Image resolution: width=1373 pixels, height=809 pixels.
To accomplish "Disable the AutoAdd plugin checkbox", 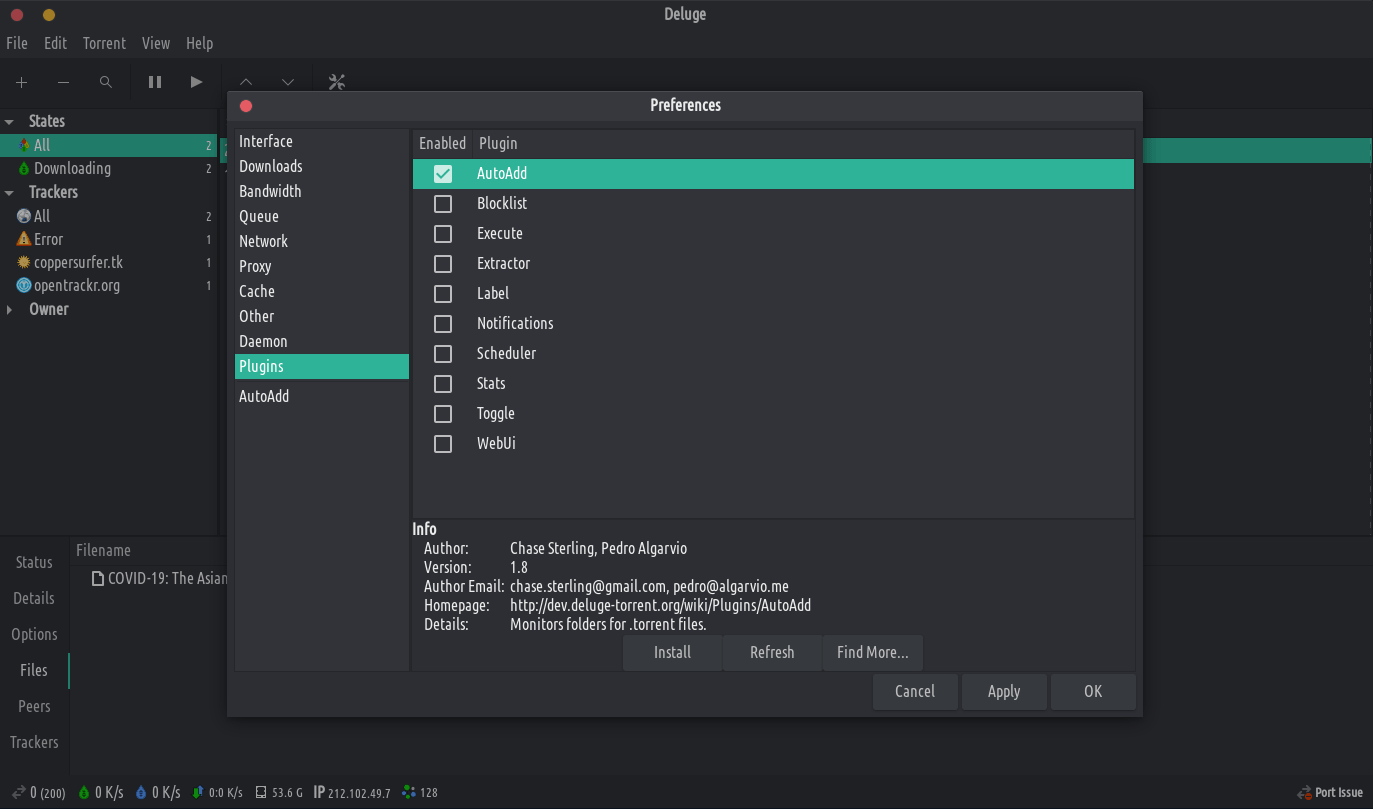I will (443, 173).
